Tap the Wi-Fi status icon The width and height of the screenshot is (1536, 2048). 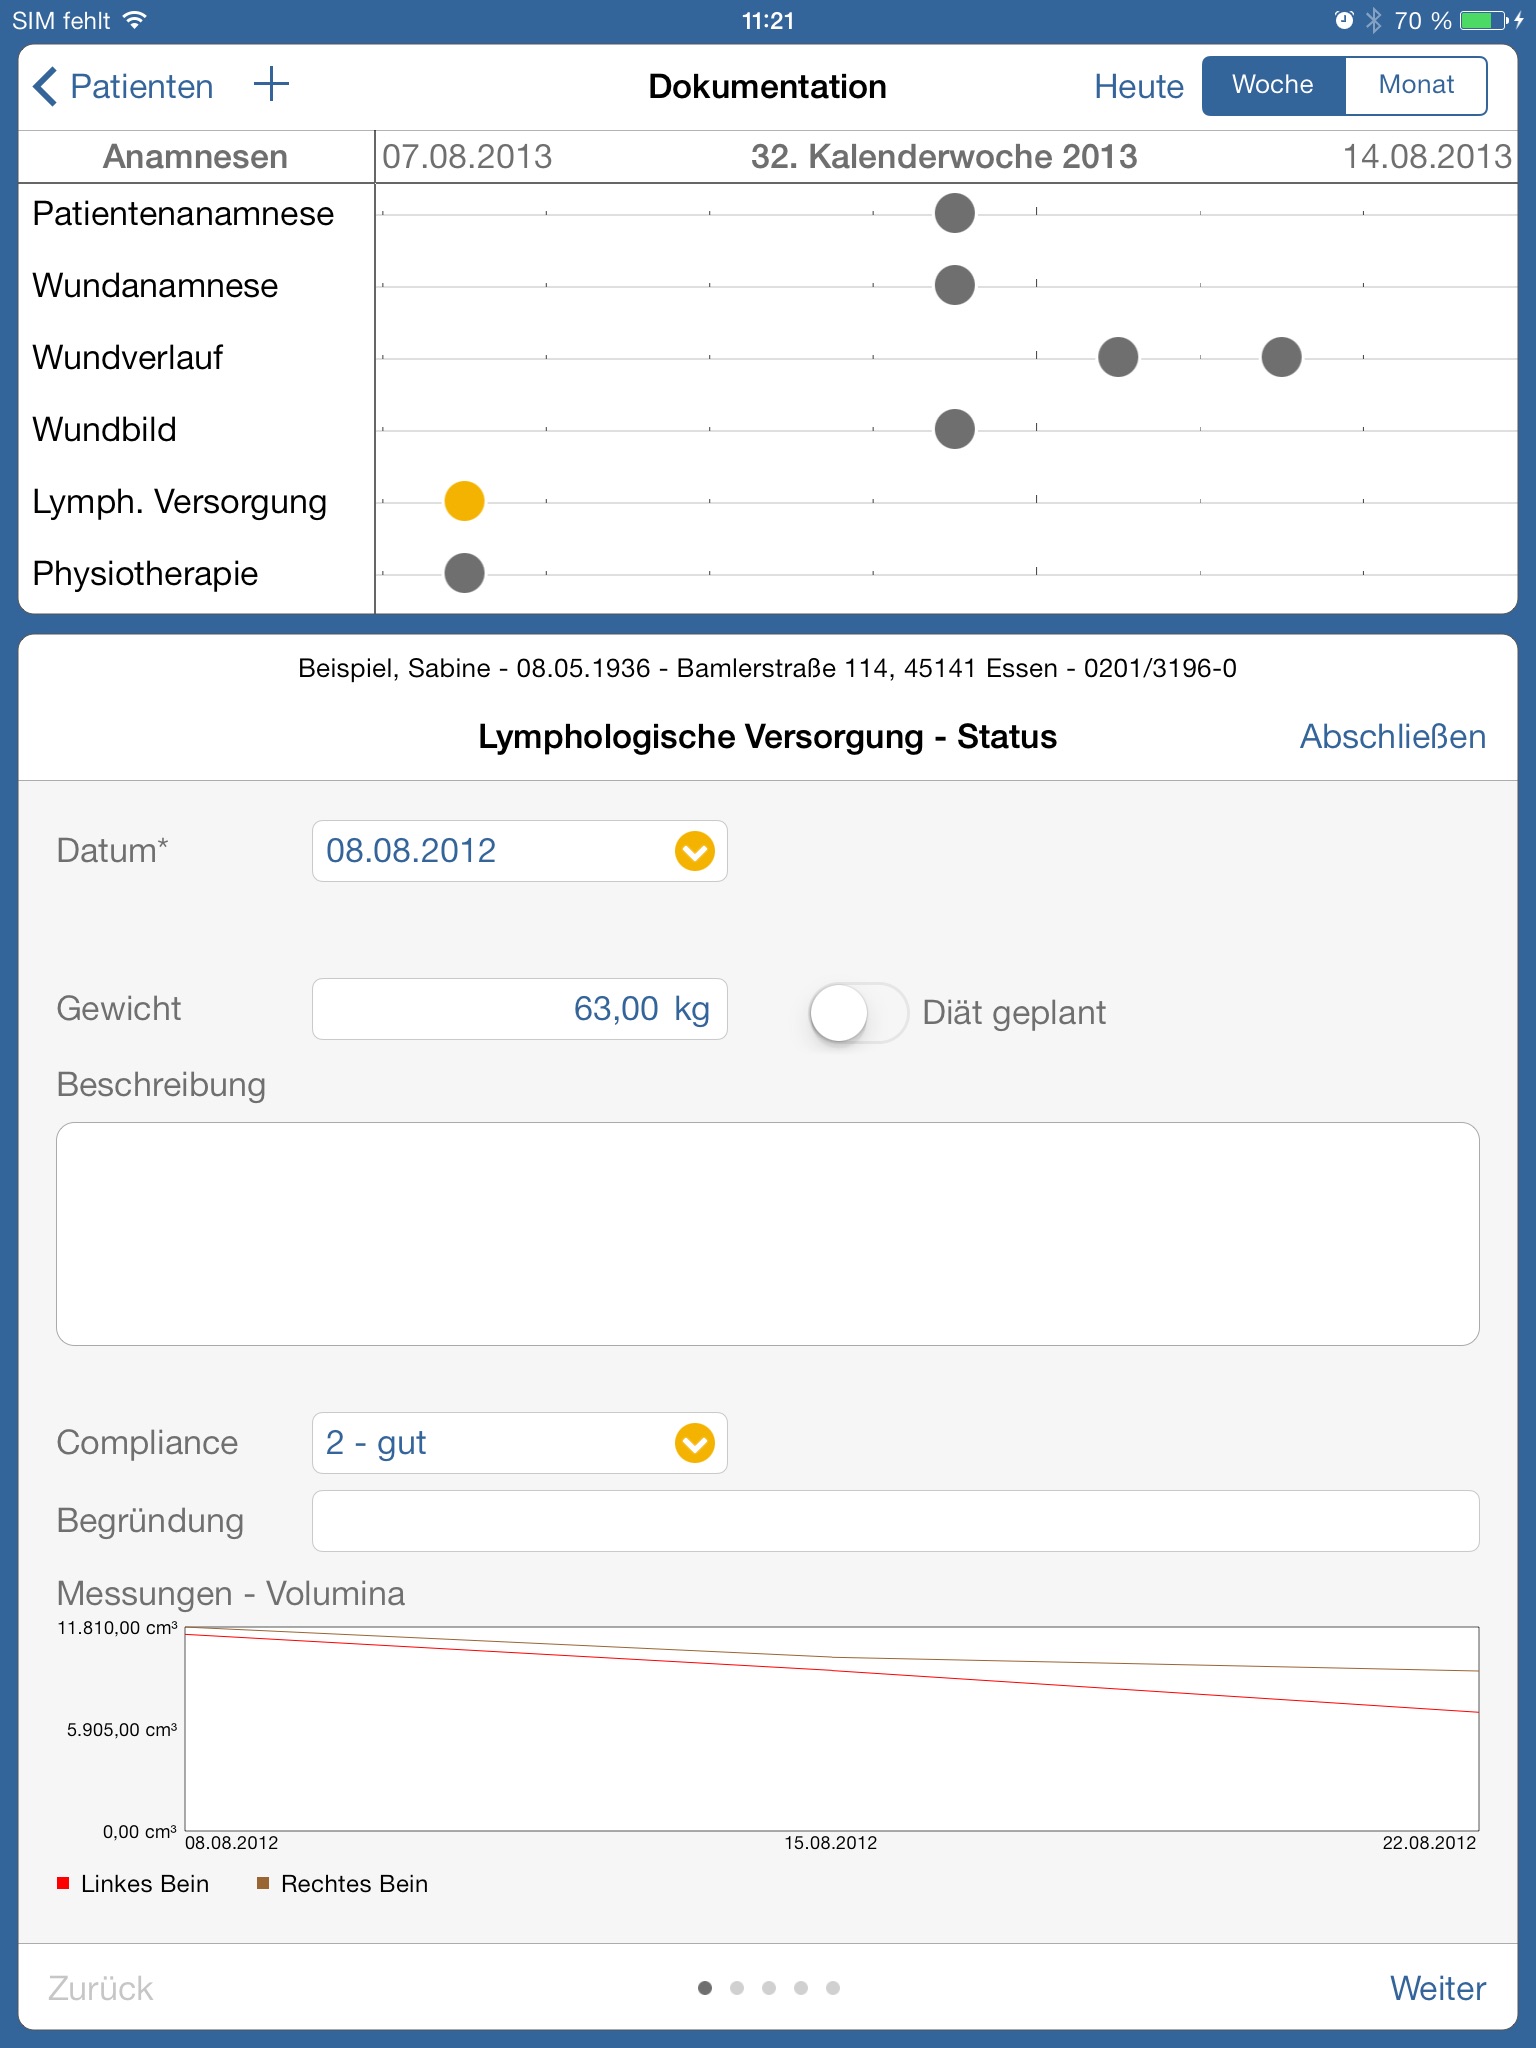tap(134, 20)
